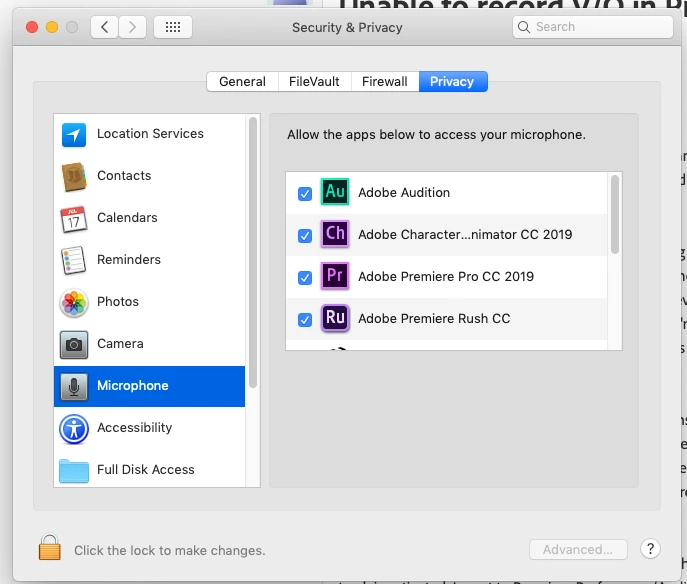Click the Microphone icon in sidebar
687x584 pixels.
pyautogui.click(x=74, y=387)
